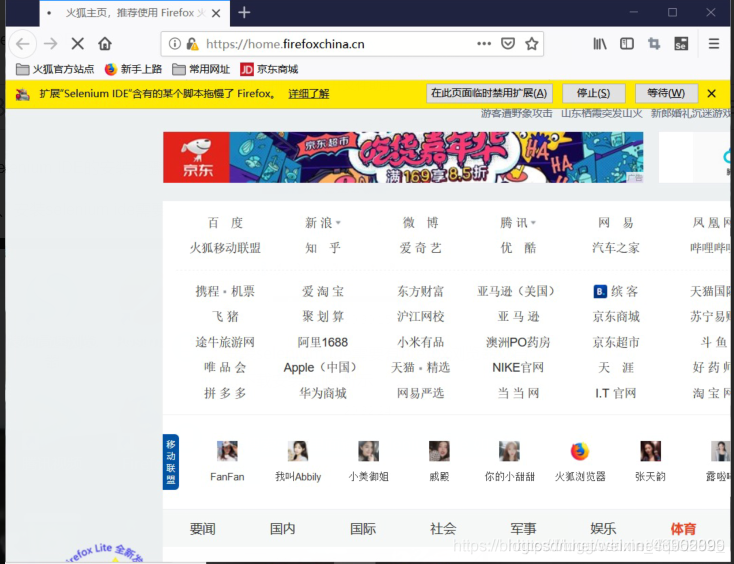Open 携程·机票 link
This screenshot has width=734, height=564.
(225, 292)
